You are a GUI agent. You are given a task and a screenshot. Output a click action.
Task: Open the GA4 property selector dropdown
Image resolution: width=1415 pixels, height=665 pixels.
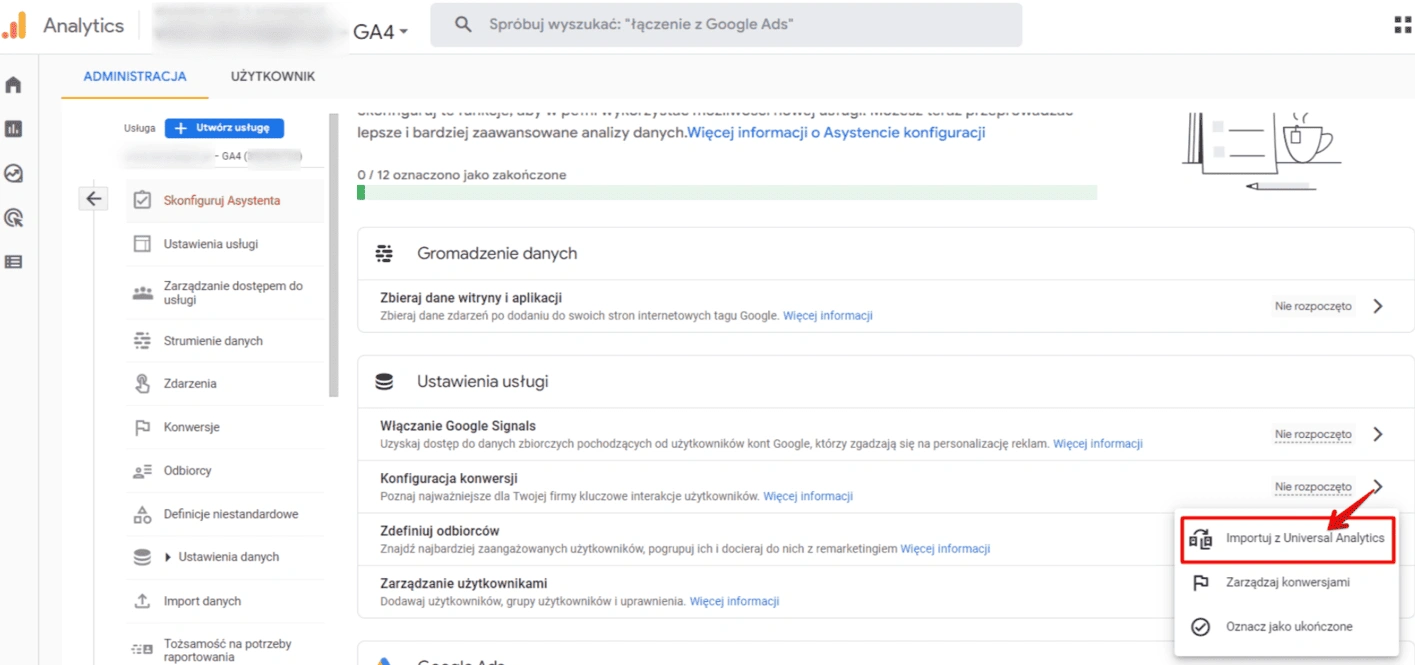381,32
